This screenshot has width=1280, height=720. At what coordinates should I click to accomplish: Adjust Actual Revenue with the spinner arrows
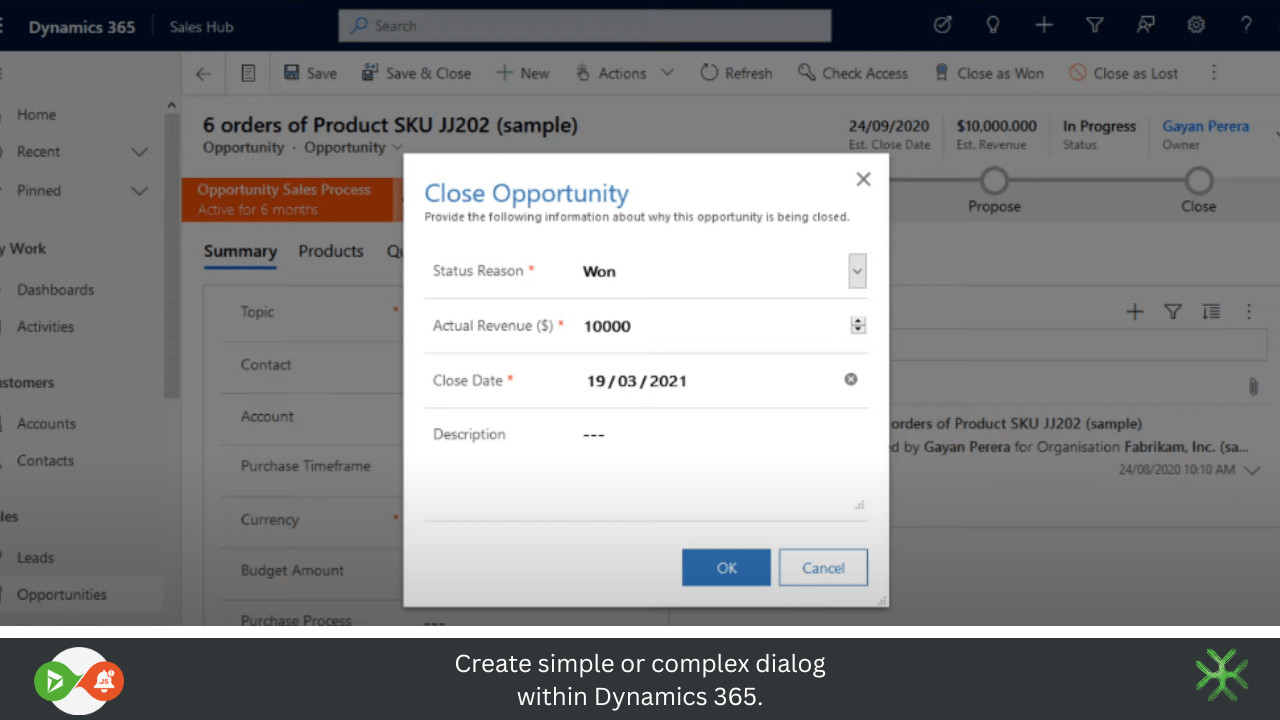click(858, 326)
